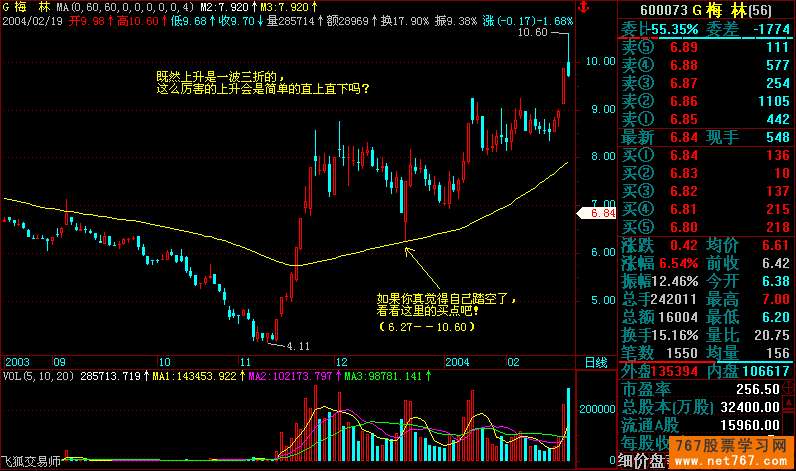Click the 4.11 low price marker on the chart
Viewport: 796px width, 471px height.
pyautogui.click(x=298, y=345)
